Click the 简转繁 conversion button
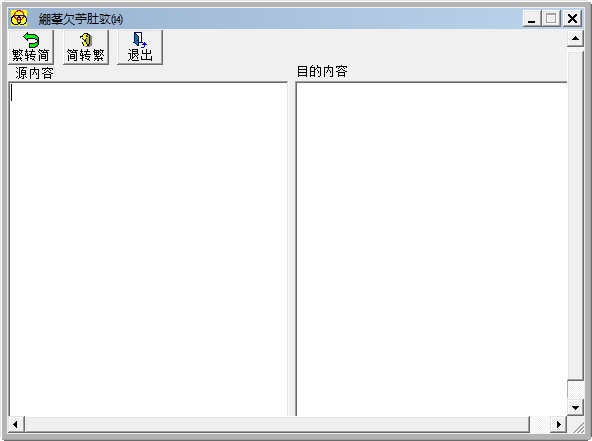Screen dimensions: 592x441 (x=86, y=47)
